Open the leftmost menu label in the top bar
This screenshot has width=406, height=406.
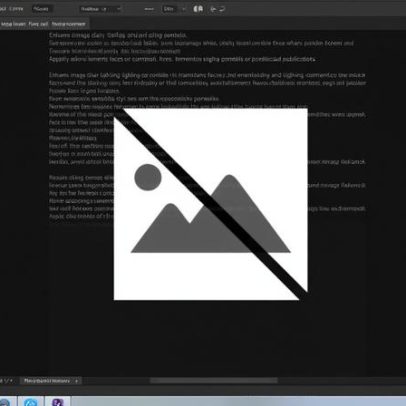click(x=3, y=9)
